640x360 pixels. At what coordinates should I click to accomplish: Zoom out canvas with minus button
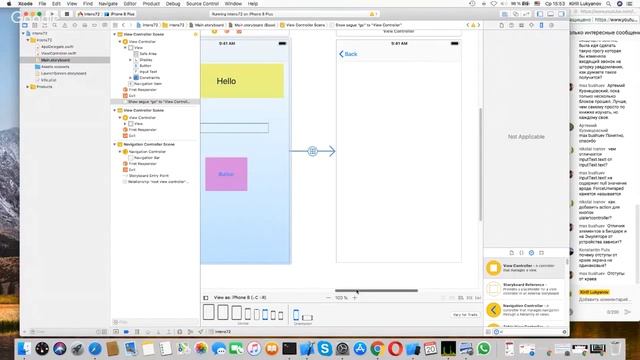tap(328, 298)
